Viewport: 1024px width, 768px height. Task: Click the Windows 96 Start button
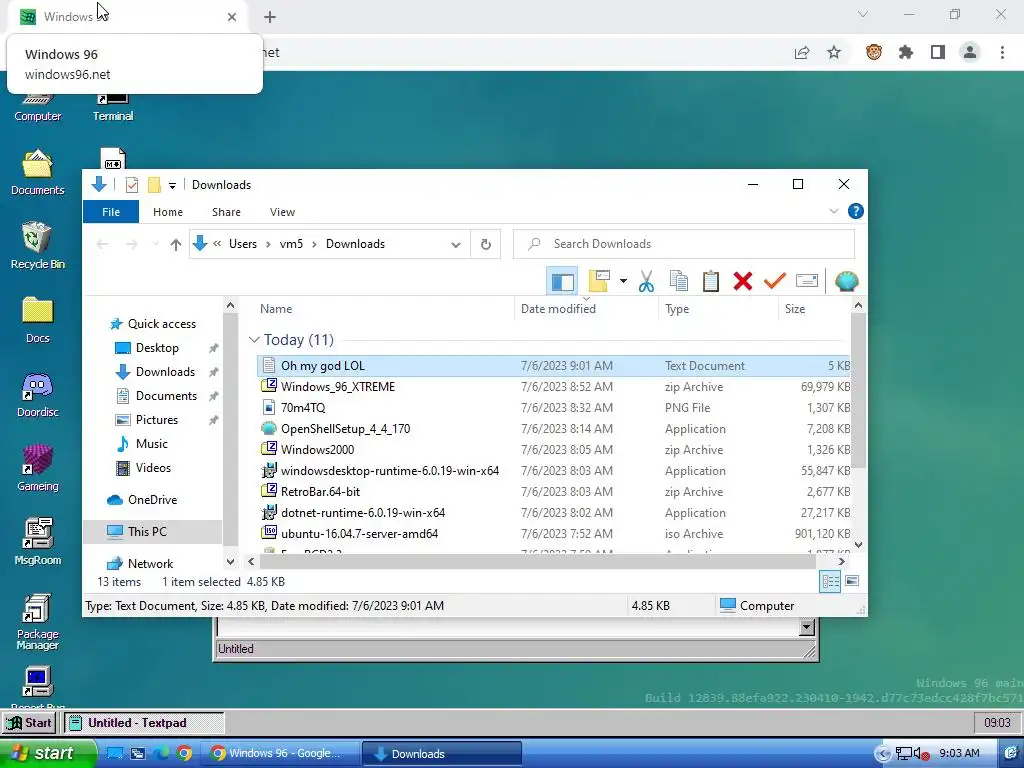pyautogui.click(x=29, y=723)
